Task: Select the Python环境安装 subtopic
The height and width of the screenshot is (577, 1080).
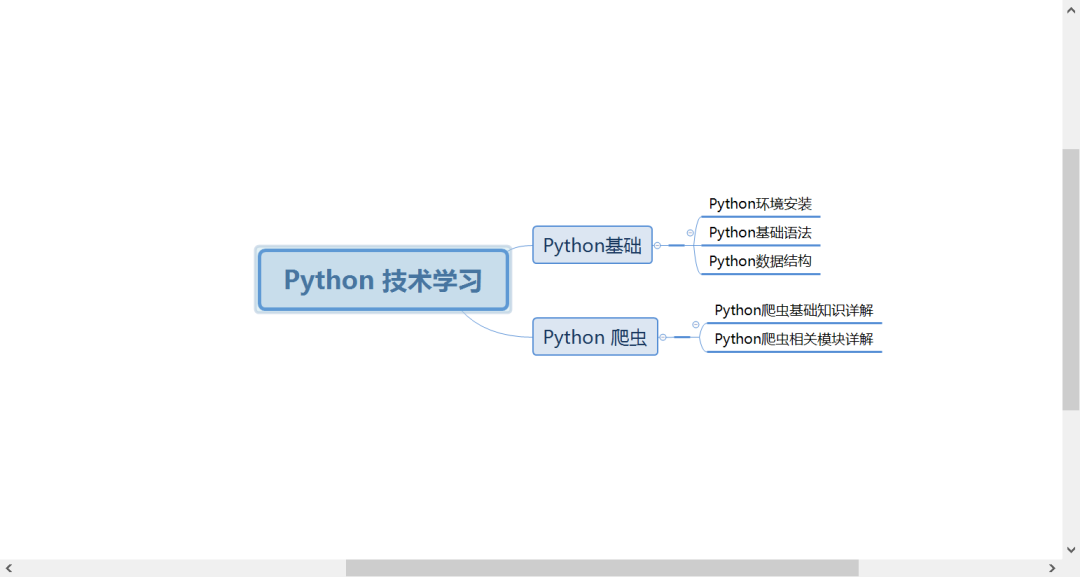Action: 760,203
